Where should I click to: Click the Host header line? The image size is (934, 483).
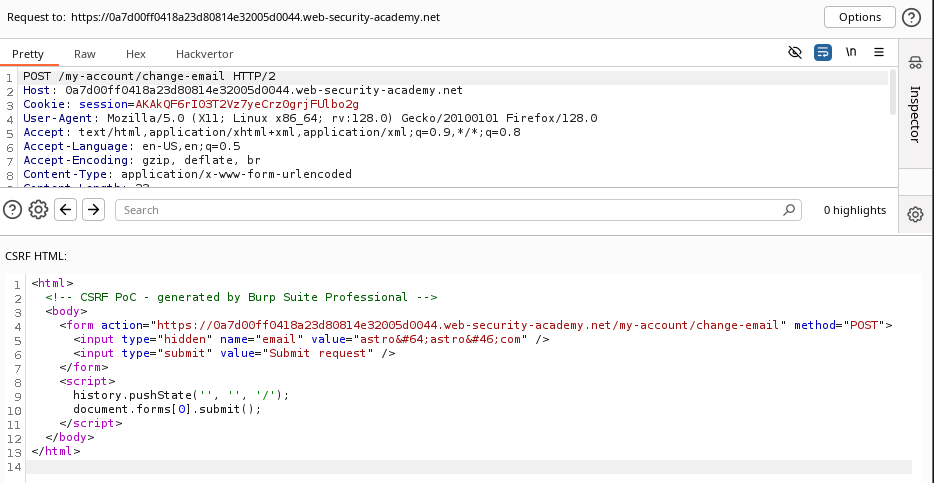[243, 91]
